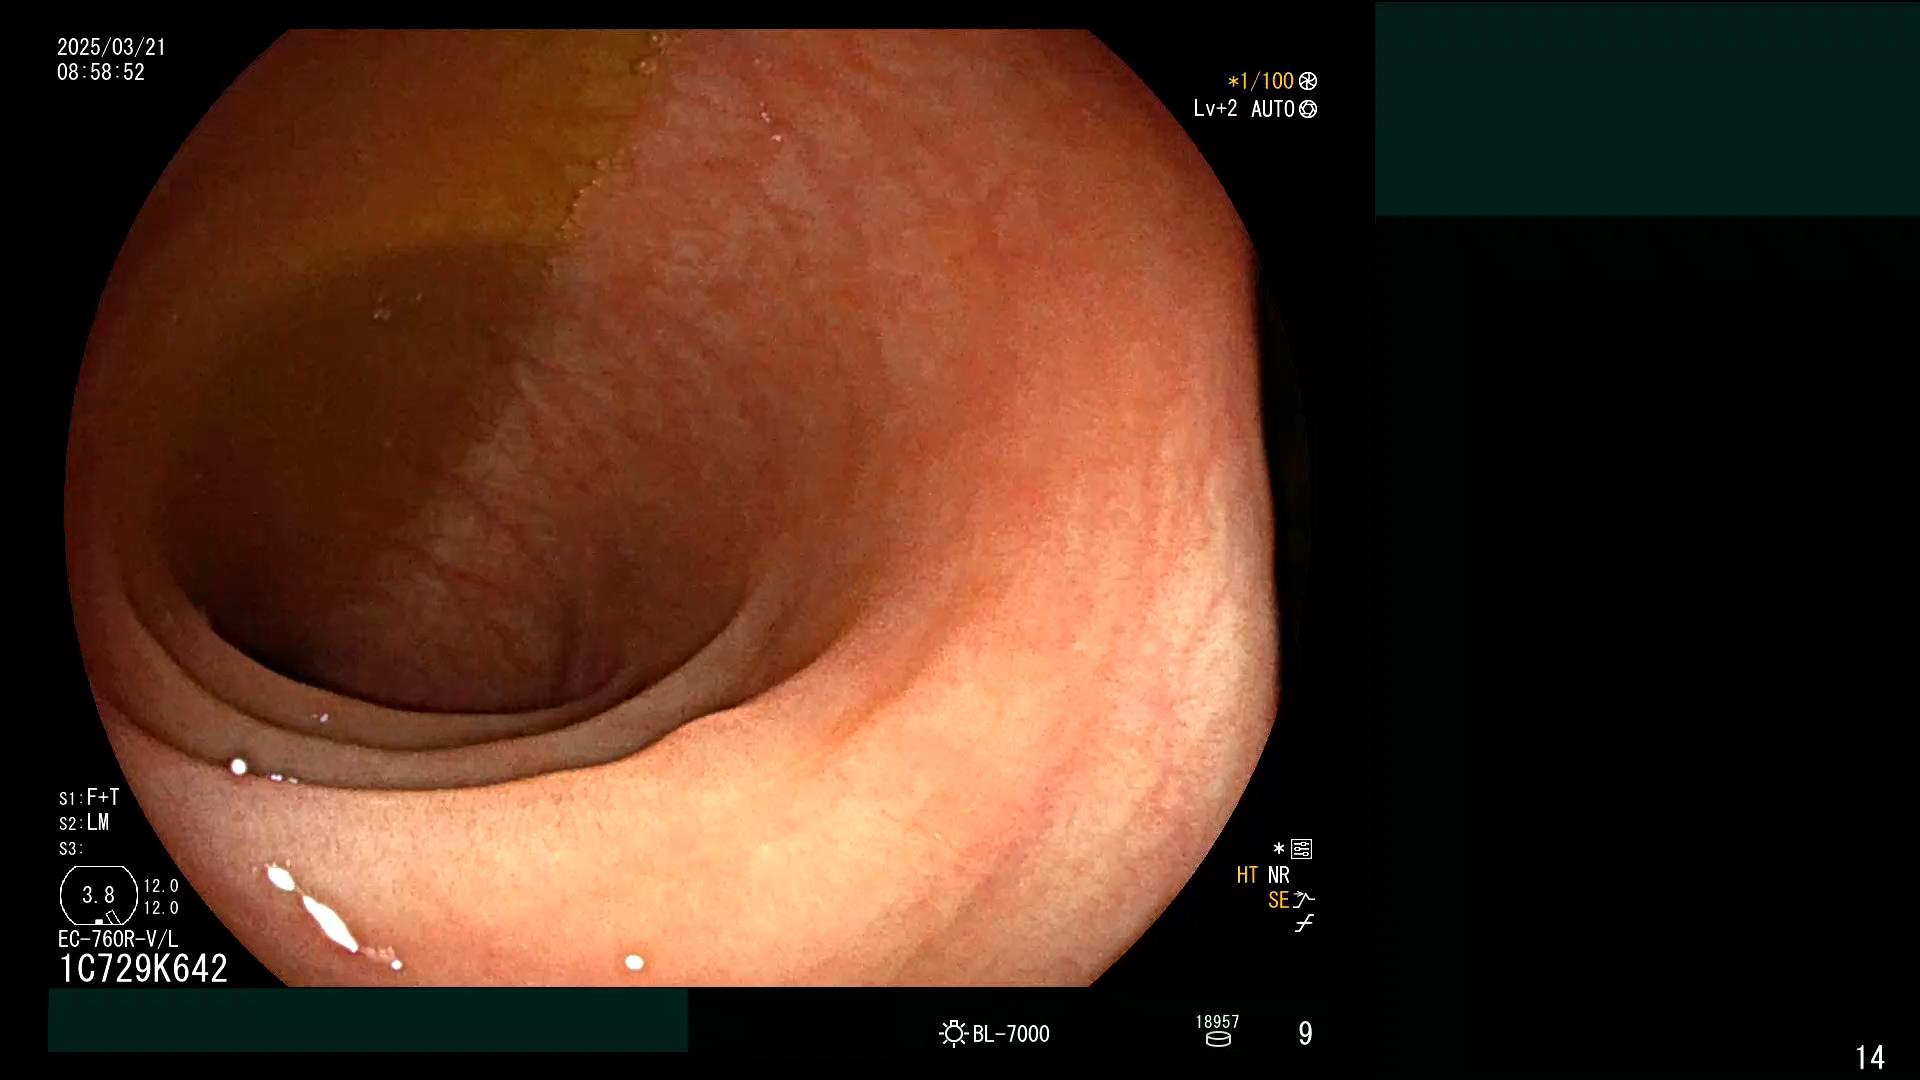Image resolution: width=1920 pixels, height=1080 pixels.
Task: Click the storage disk icon under 18957
Action: click(1218, 1039)
